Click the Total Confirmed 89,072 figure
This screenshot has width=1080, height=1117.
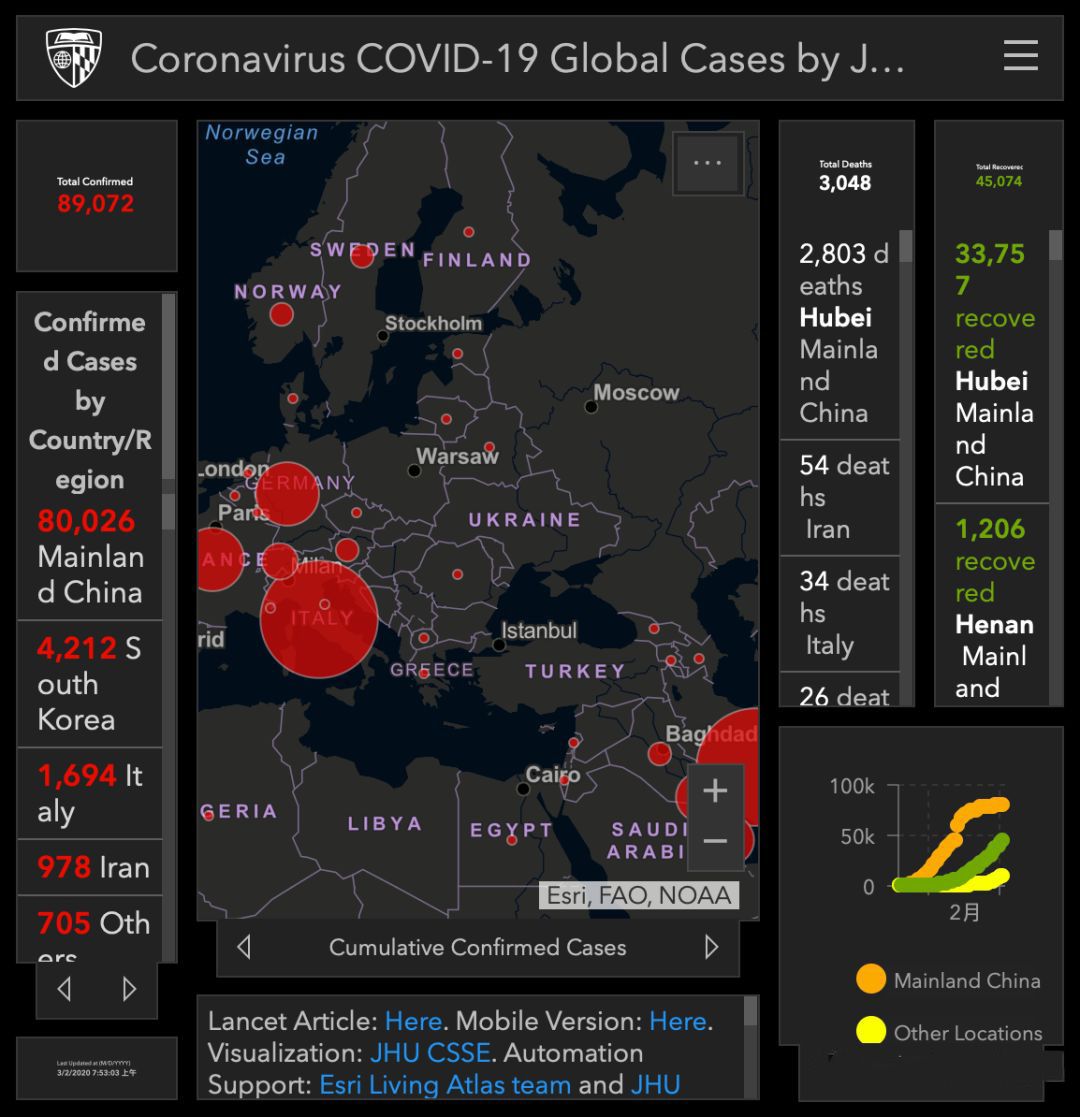coord(95,204)
